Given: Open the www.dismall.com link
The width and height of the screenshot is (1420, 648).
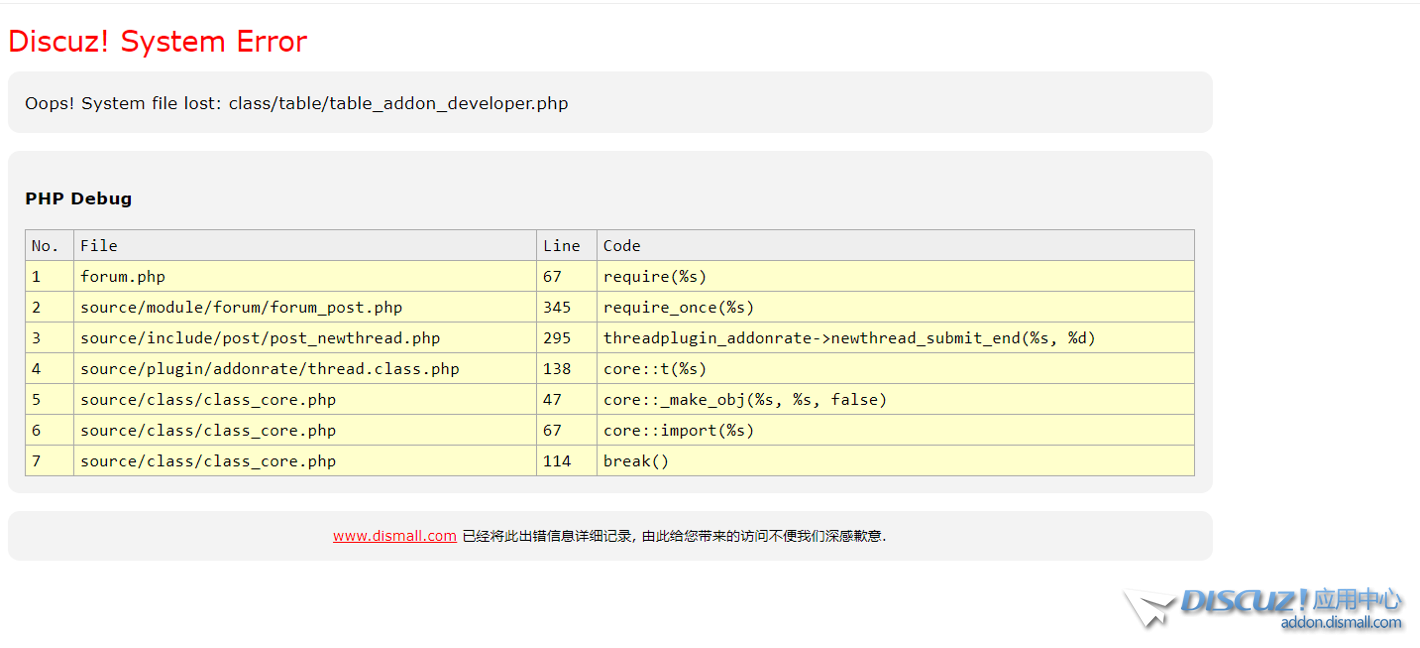Looking at the screenshot, I should (394, 536).
